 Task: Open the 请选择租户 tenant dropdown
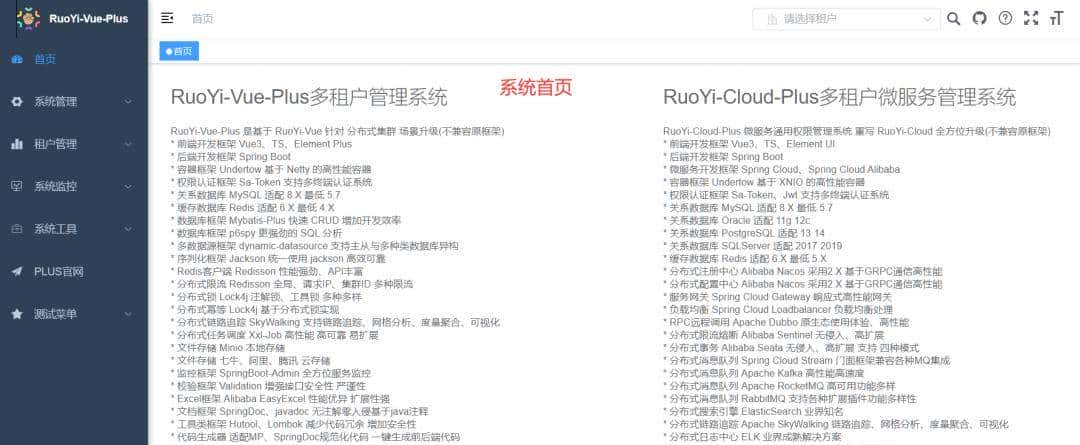pos(847,19)
